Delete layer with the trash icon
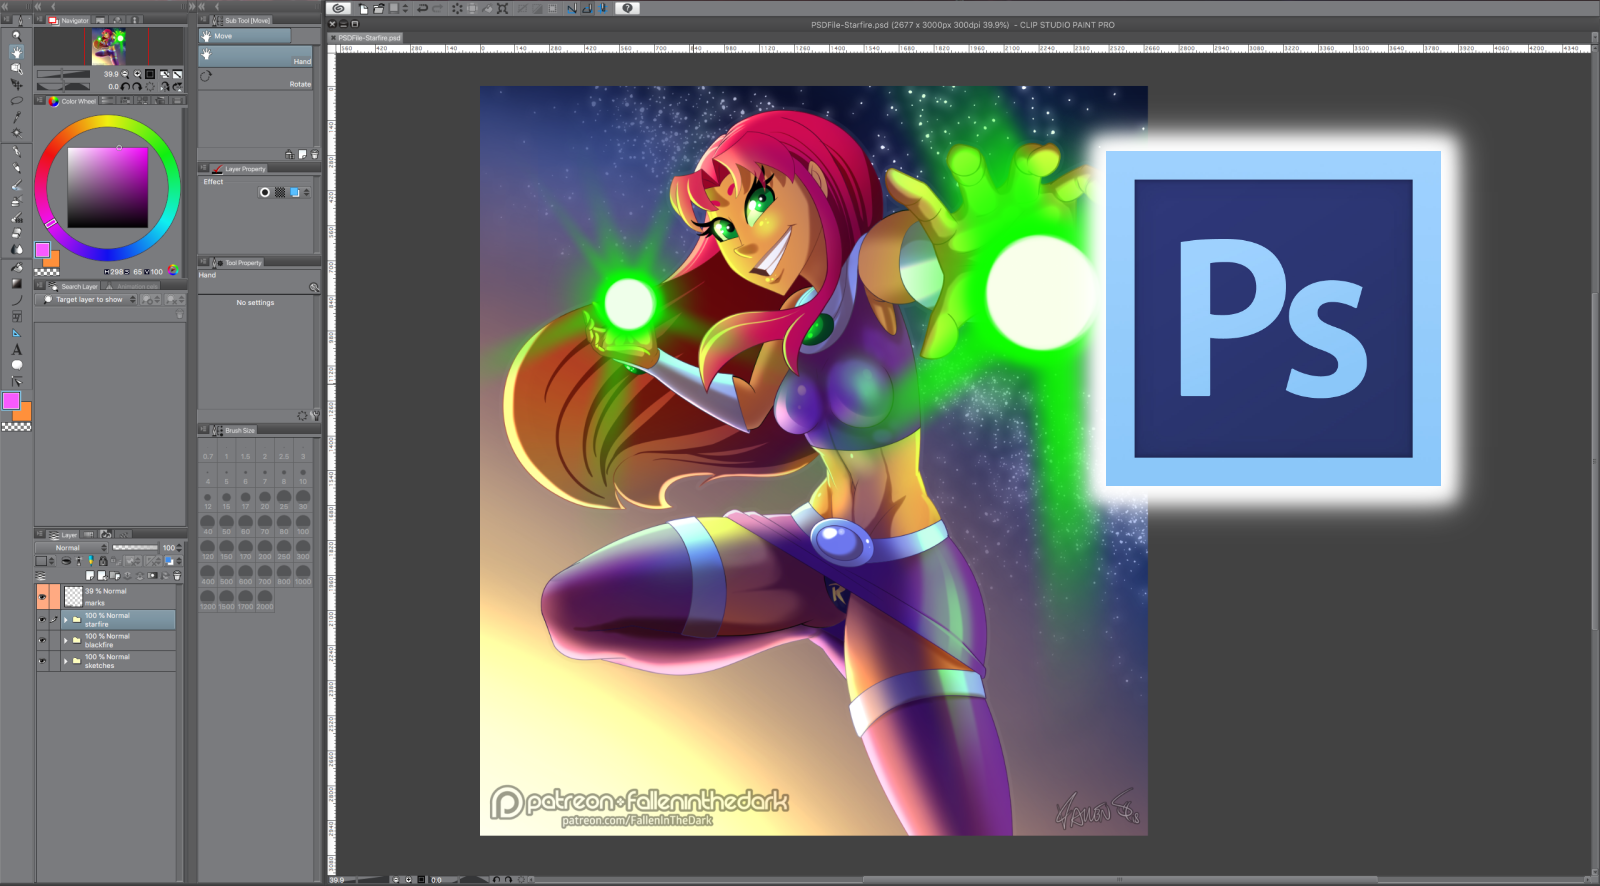 click(178, 576)
